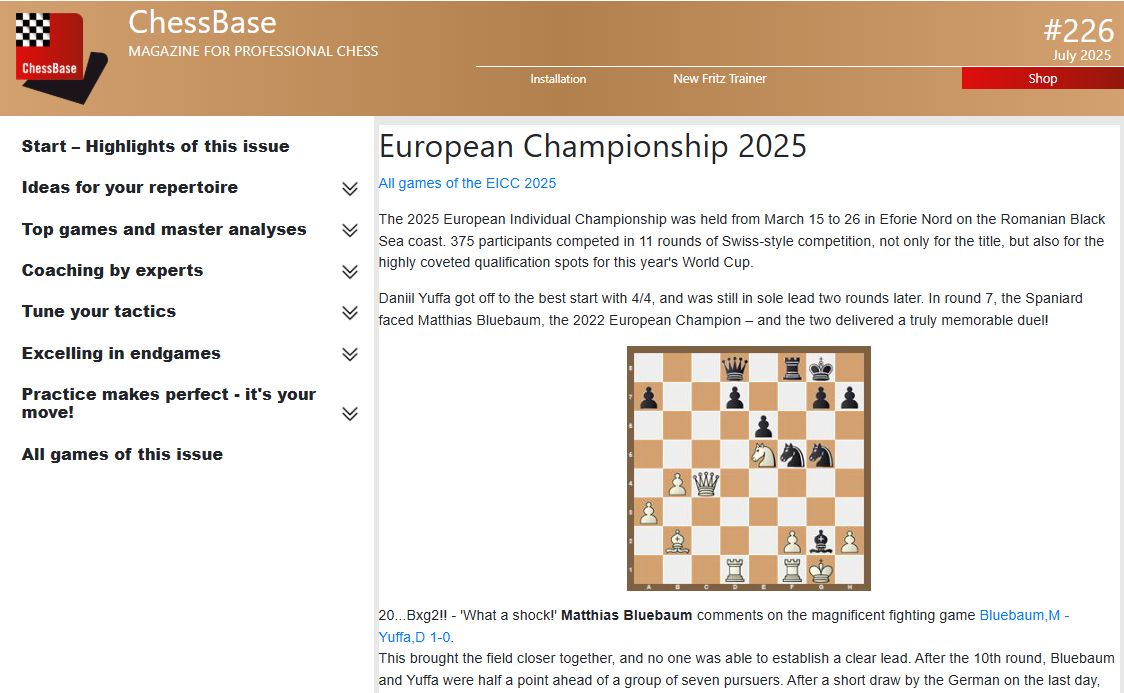Open the Bluebaum,M - Yuffa,D game link

click(1023, 615)
